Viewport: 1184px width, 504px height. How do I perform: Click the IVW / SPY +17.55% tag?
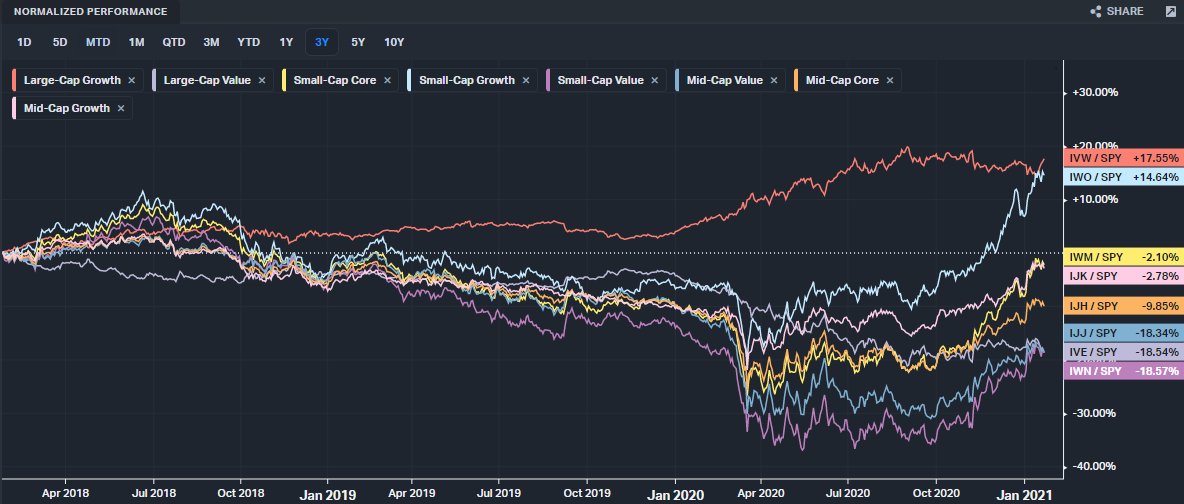click(1124, 158)
